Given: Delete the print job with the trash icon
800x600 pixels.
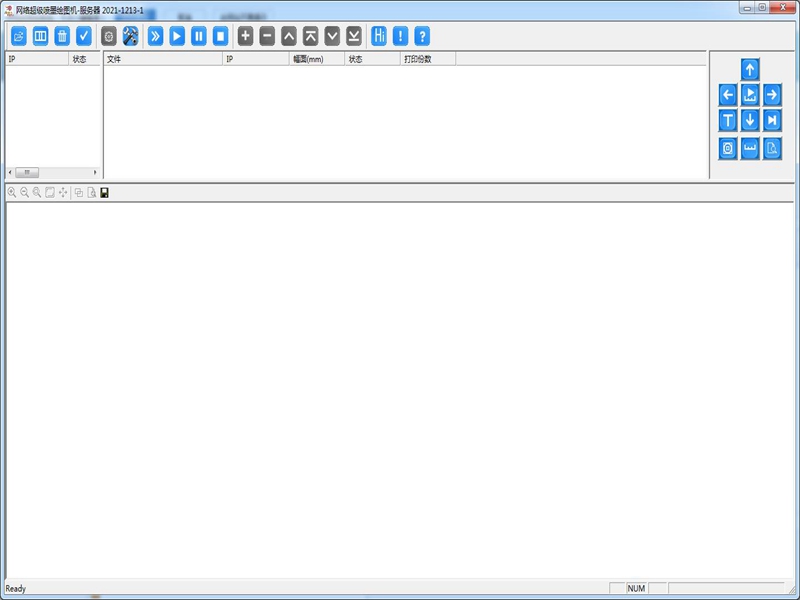Looking at the screenshot, I should tap(62, 36).
